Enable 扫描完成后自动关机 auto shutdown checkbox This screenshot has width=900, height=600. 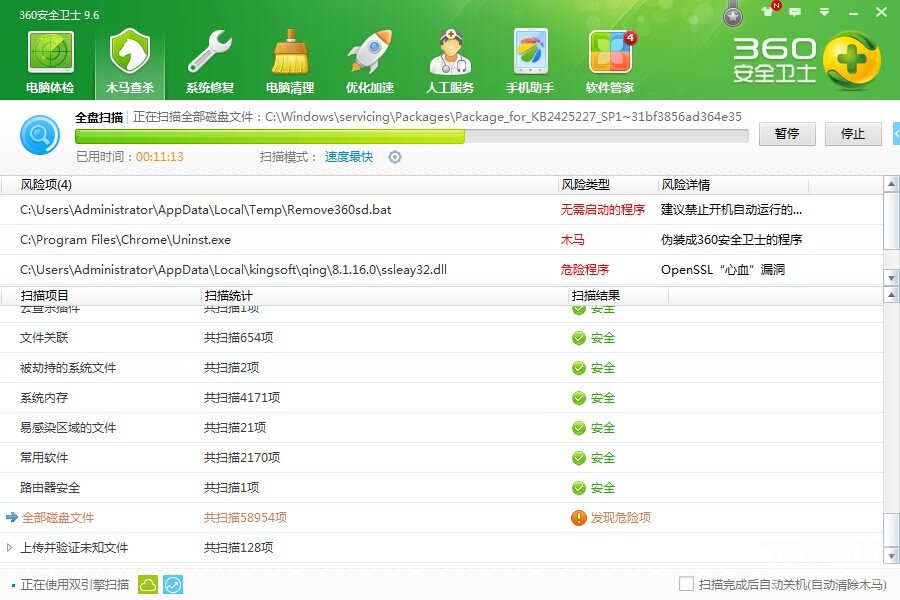(686, 583)
